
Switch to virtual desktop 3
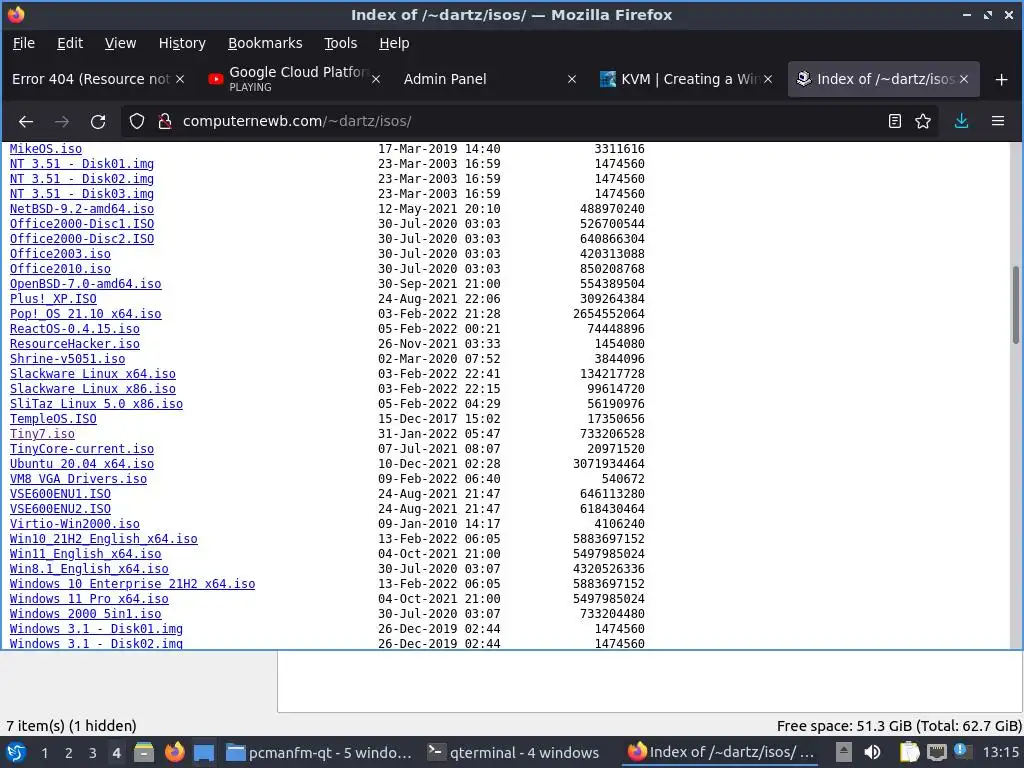[x=93, y=753]
